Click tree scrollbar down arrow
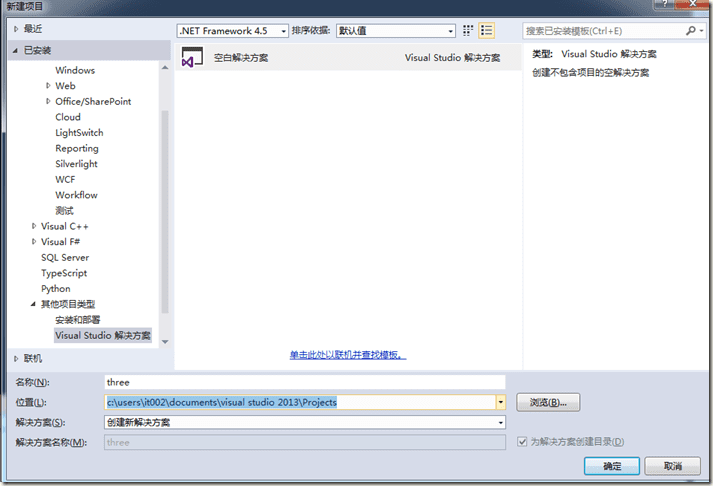Image resolution: width=713 pixels, height=486 pixels. [x=165, y=342]
